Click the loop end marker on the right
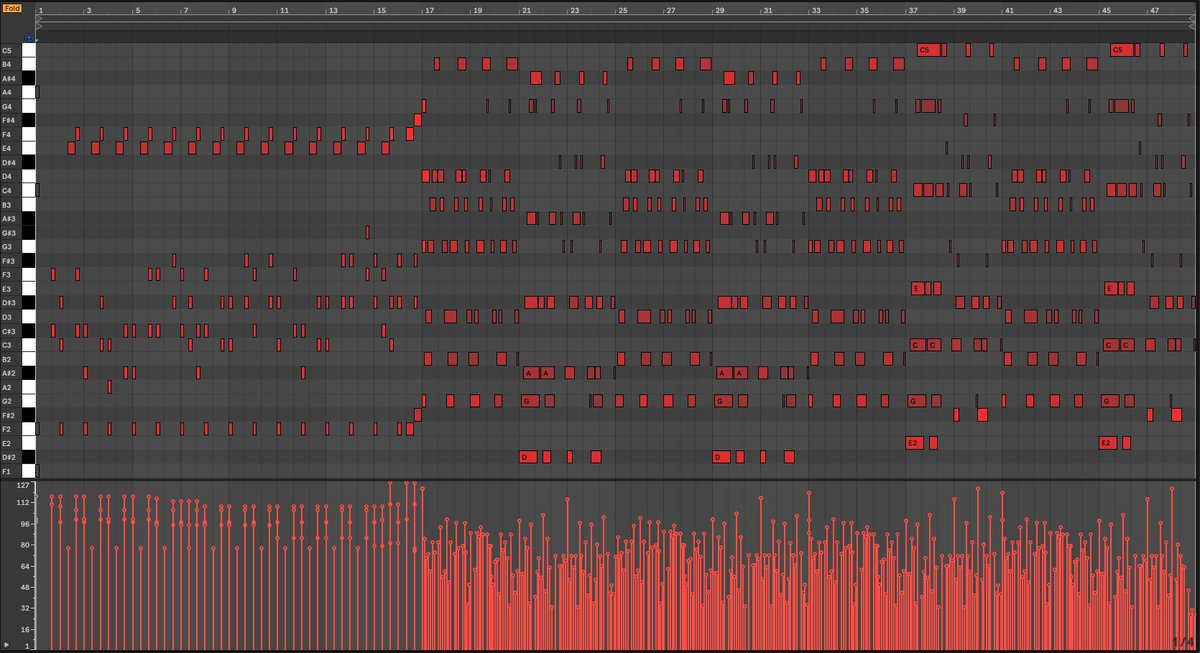Screen dimensions: 1200x653 1193,18
